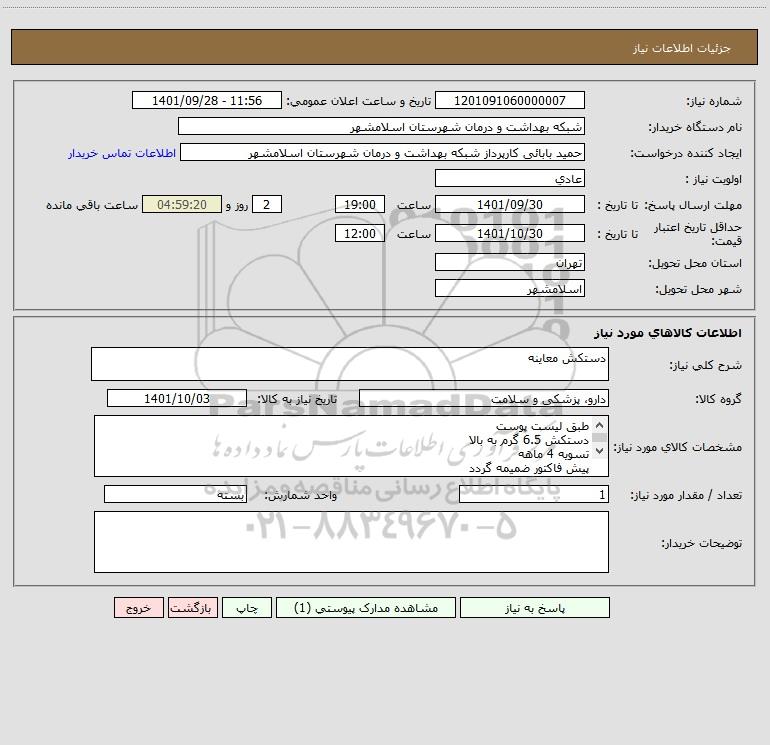770x745 pixels.
Task: Select general description field دستکش معاینه
Action: [350, 364]
